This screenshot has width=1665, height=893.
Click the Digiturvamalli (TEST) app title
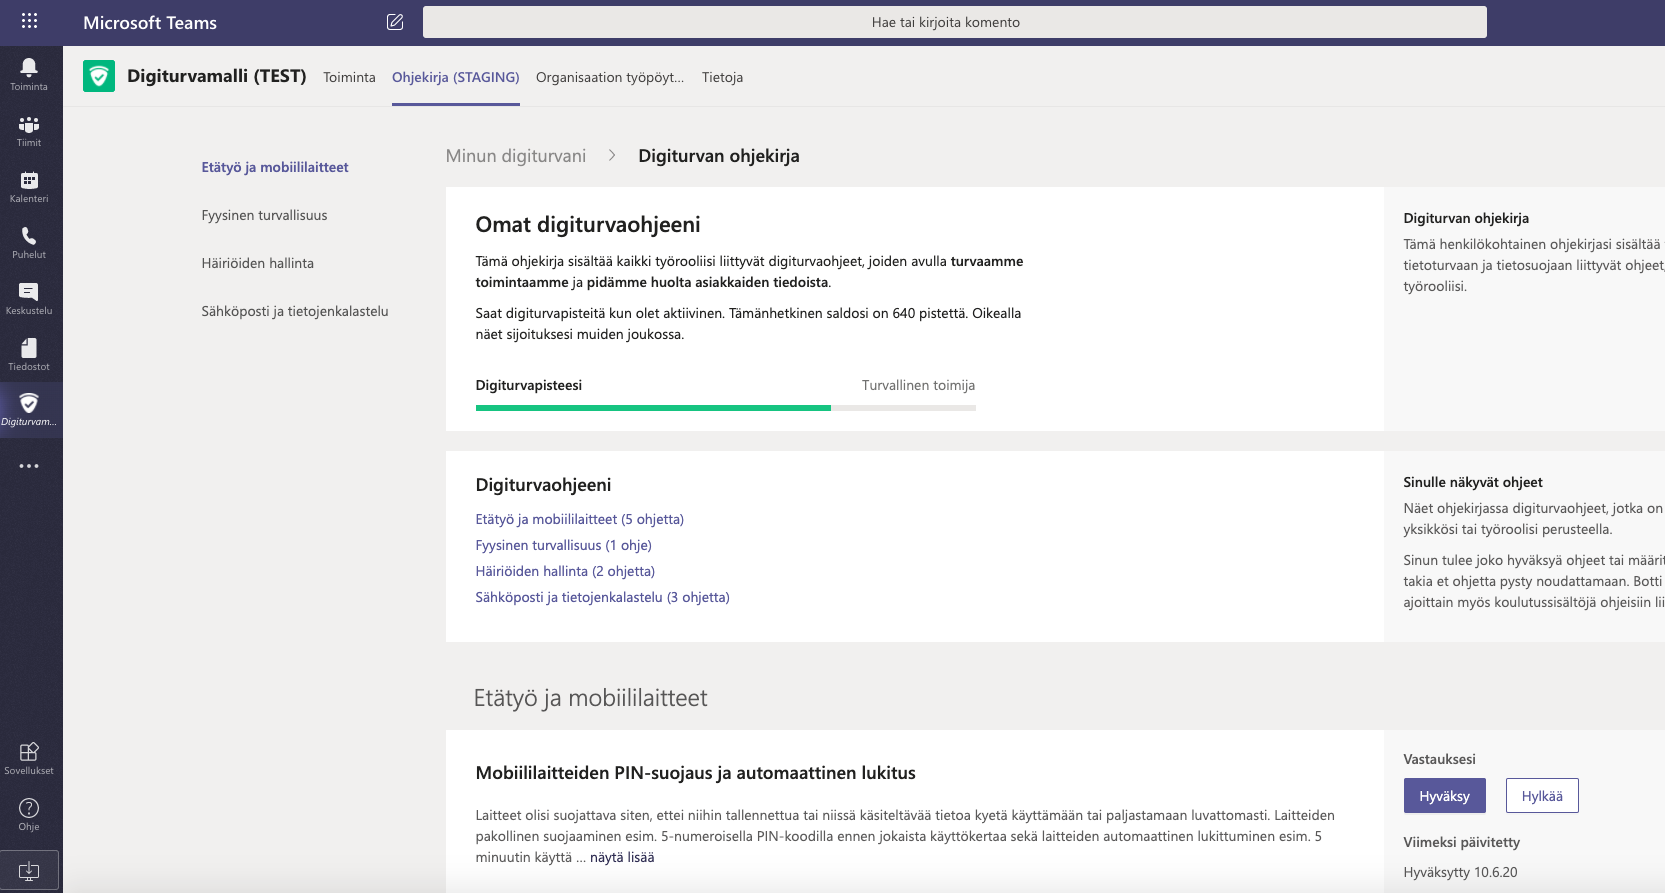[x=217, y=76]
